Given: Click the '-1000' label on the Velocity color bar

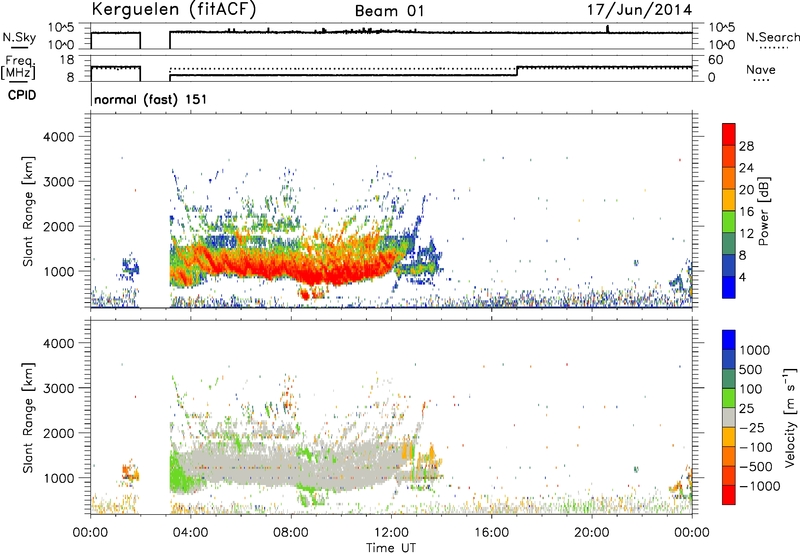Looking at the screenshot, I should (x=760, y=486).
